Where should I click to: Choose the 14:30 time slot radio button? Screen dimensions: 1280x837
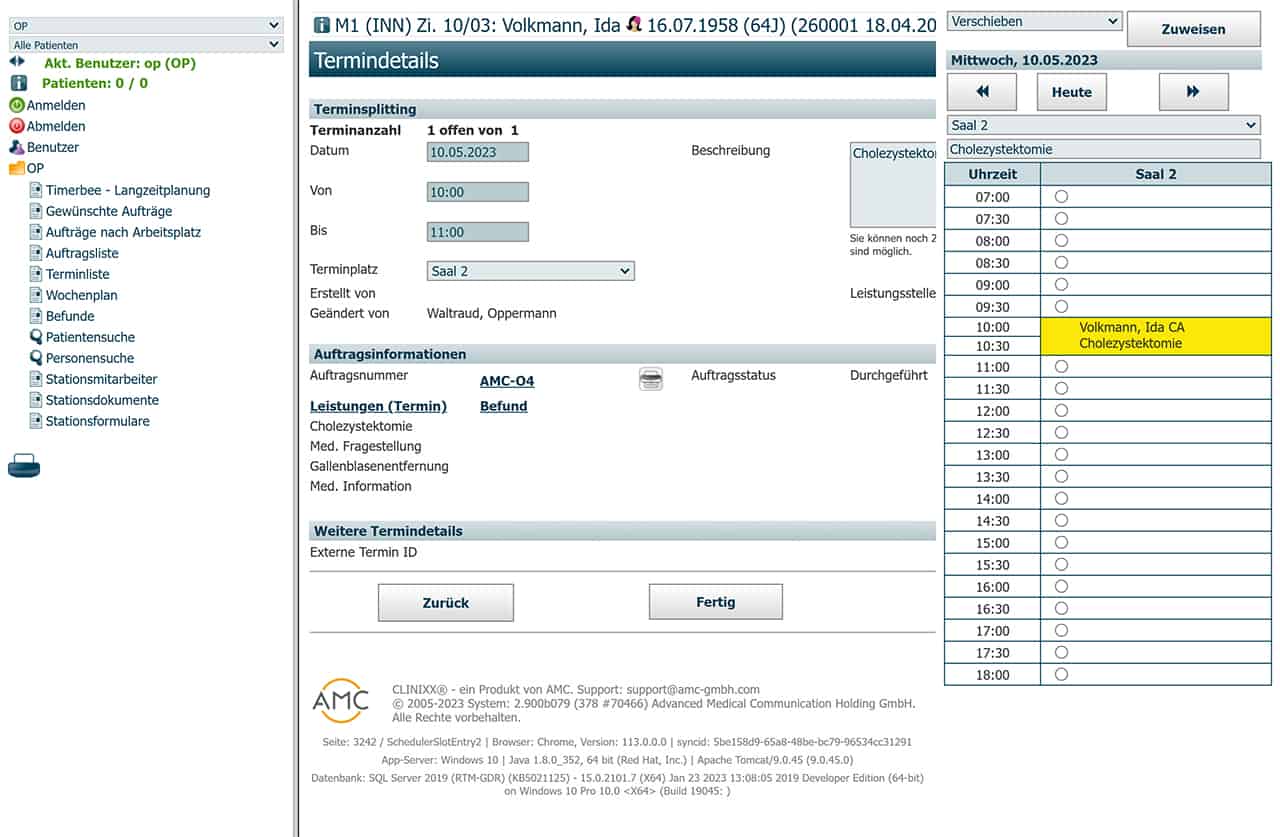[x=1061, y=521]
